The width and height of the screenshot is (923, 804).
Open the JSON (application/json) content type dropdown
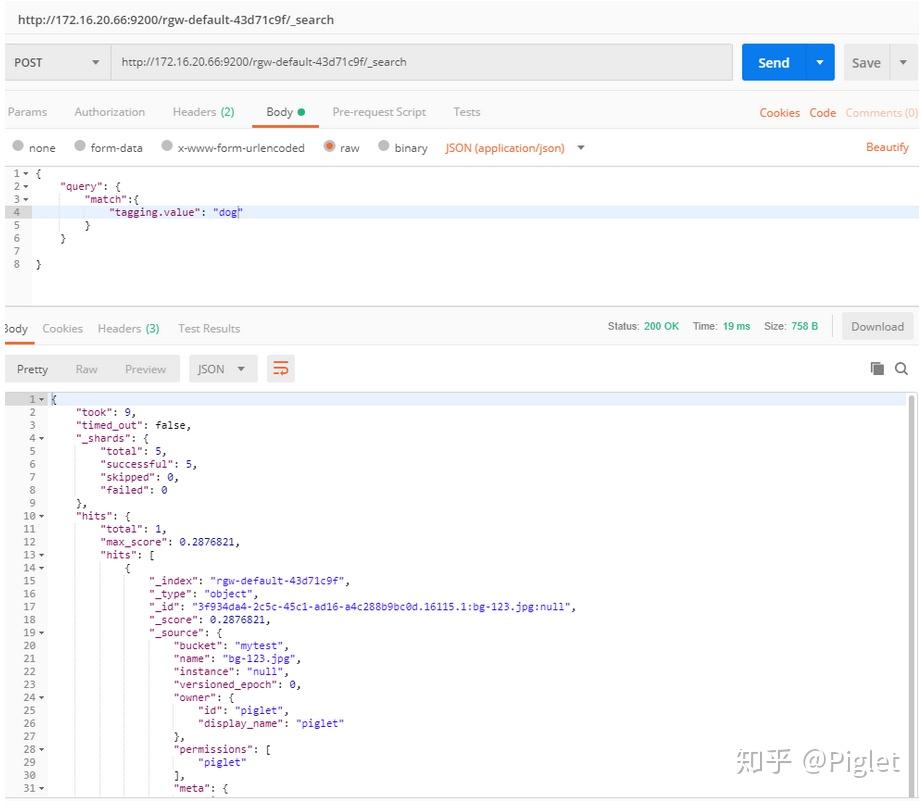pyautogui.click(x=515, y=148)
